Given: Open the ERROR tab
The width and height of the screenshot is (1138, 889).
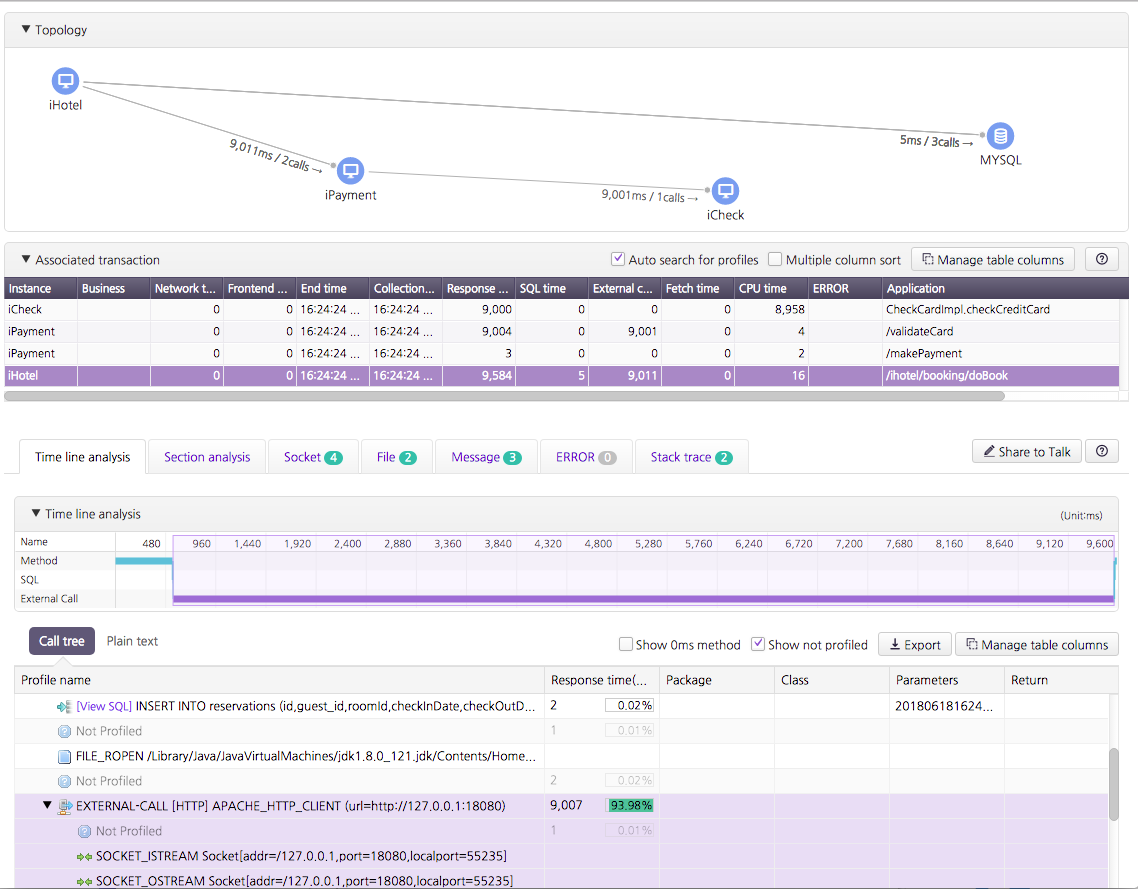Looking at the screenshot, I should (x=586, y=456).
